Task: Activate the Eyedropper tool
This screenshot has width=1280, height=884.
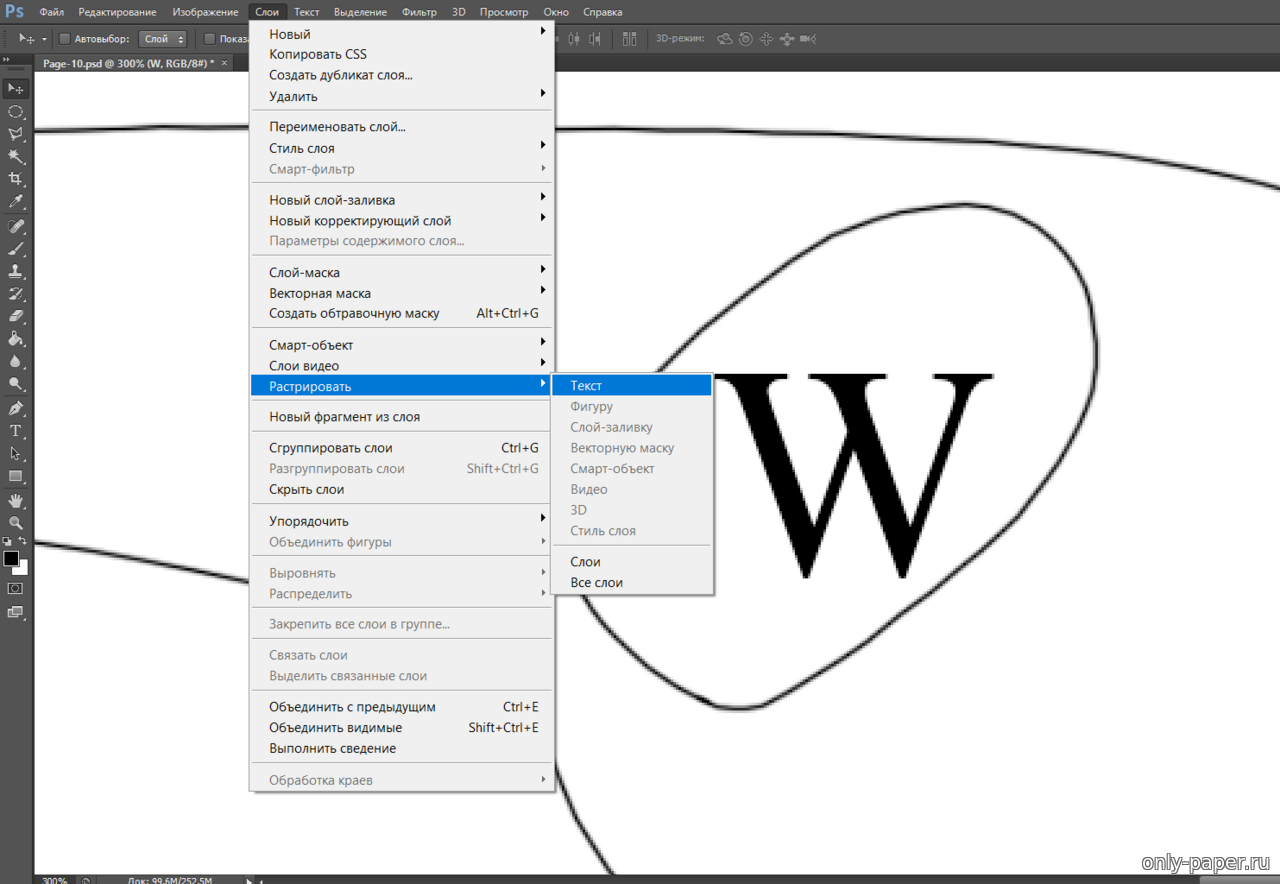Action: (16, 202)
